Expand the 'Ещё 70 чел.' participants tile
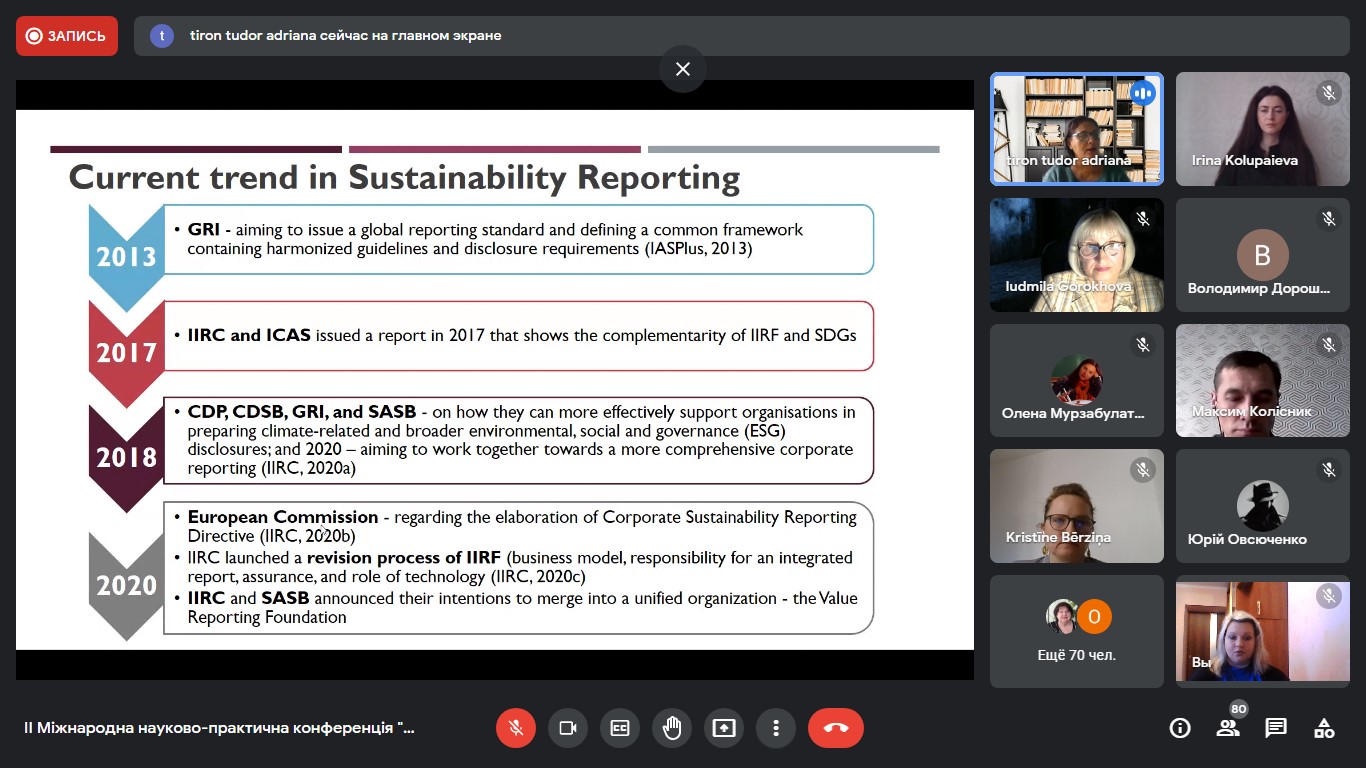Image resolution: width=1366 pixels, height=768 pixels. (1077, 631)
